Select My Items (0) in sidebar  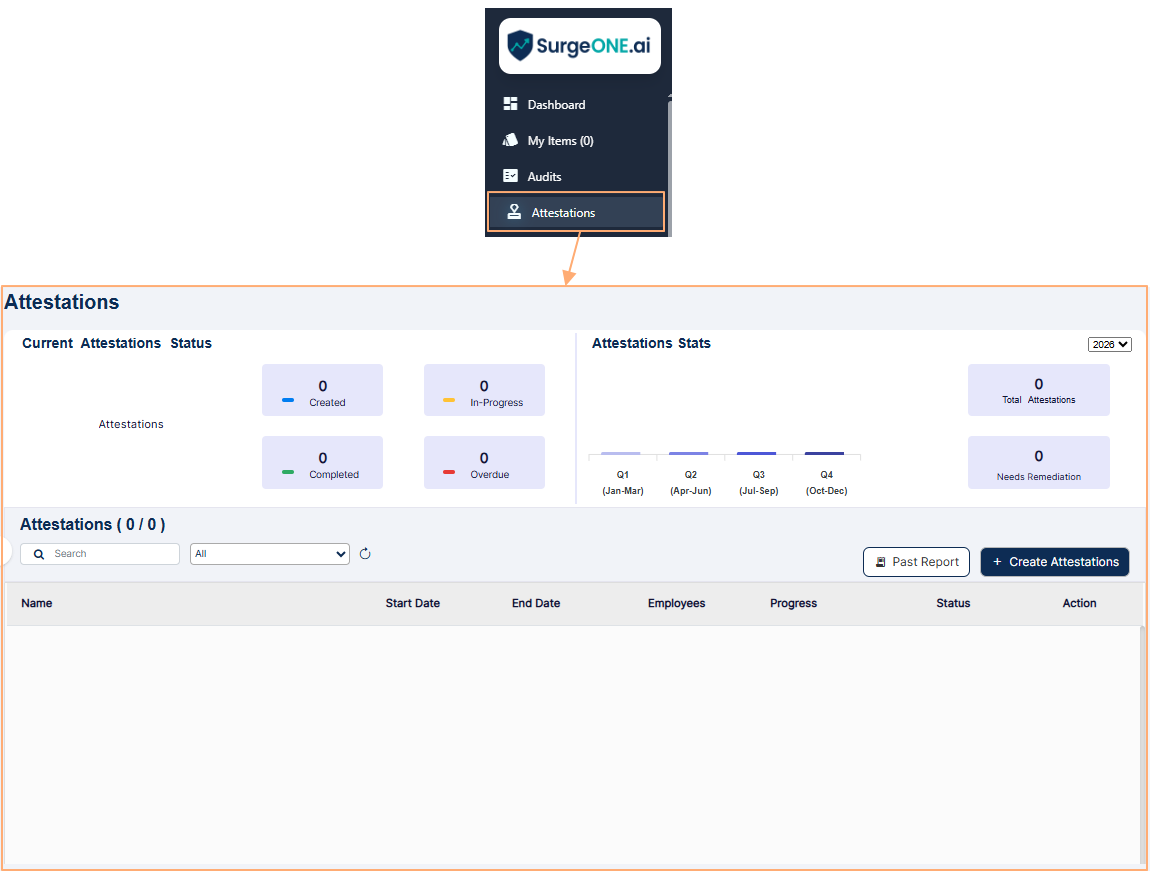click(560, 141)
